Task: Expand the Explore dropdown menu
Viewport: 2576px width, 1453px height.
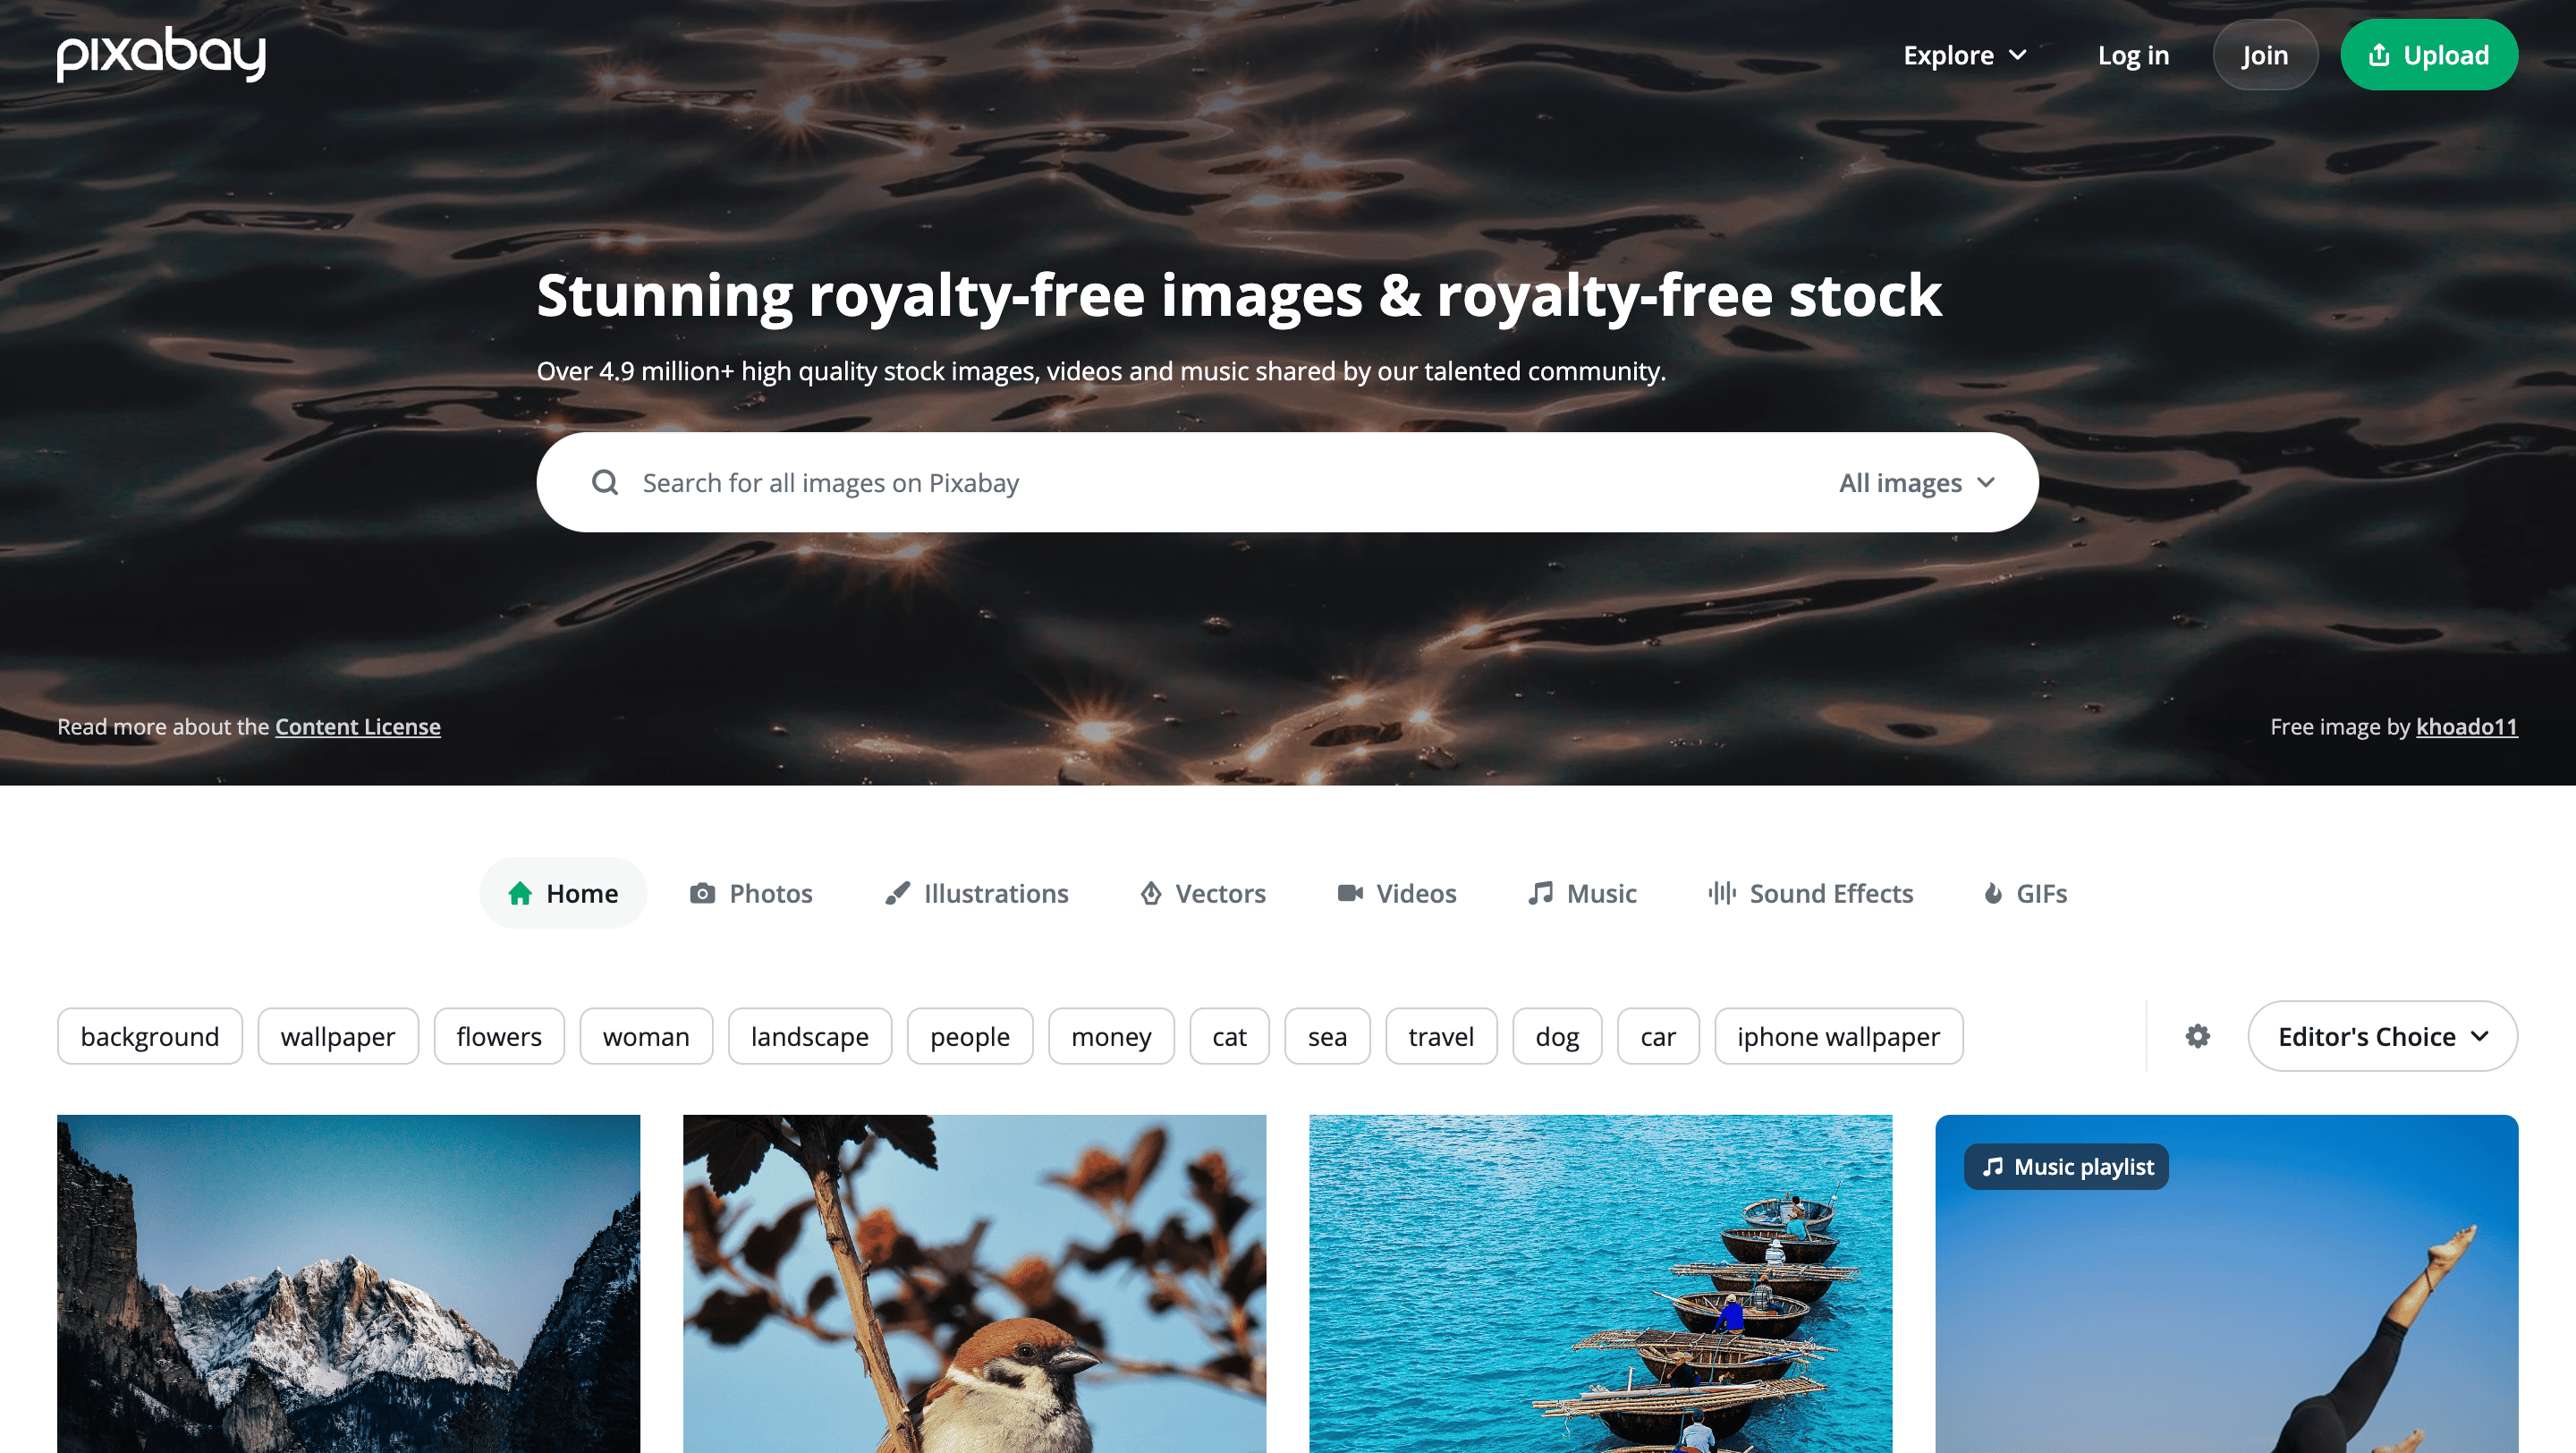Action: (1964, 55)
